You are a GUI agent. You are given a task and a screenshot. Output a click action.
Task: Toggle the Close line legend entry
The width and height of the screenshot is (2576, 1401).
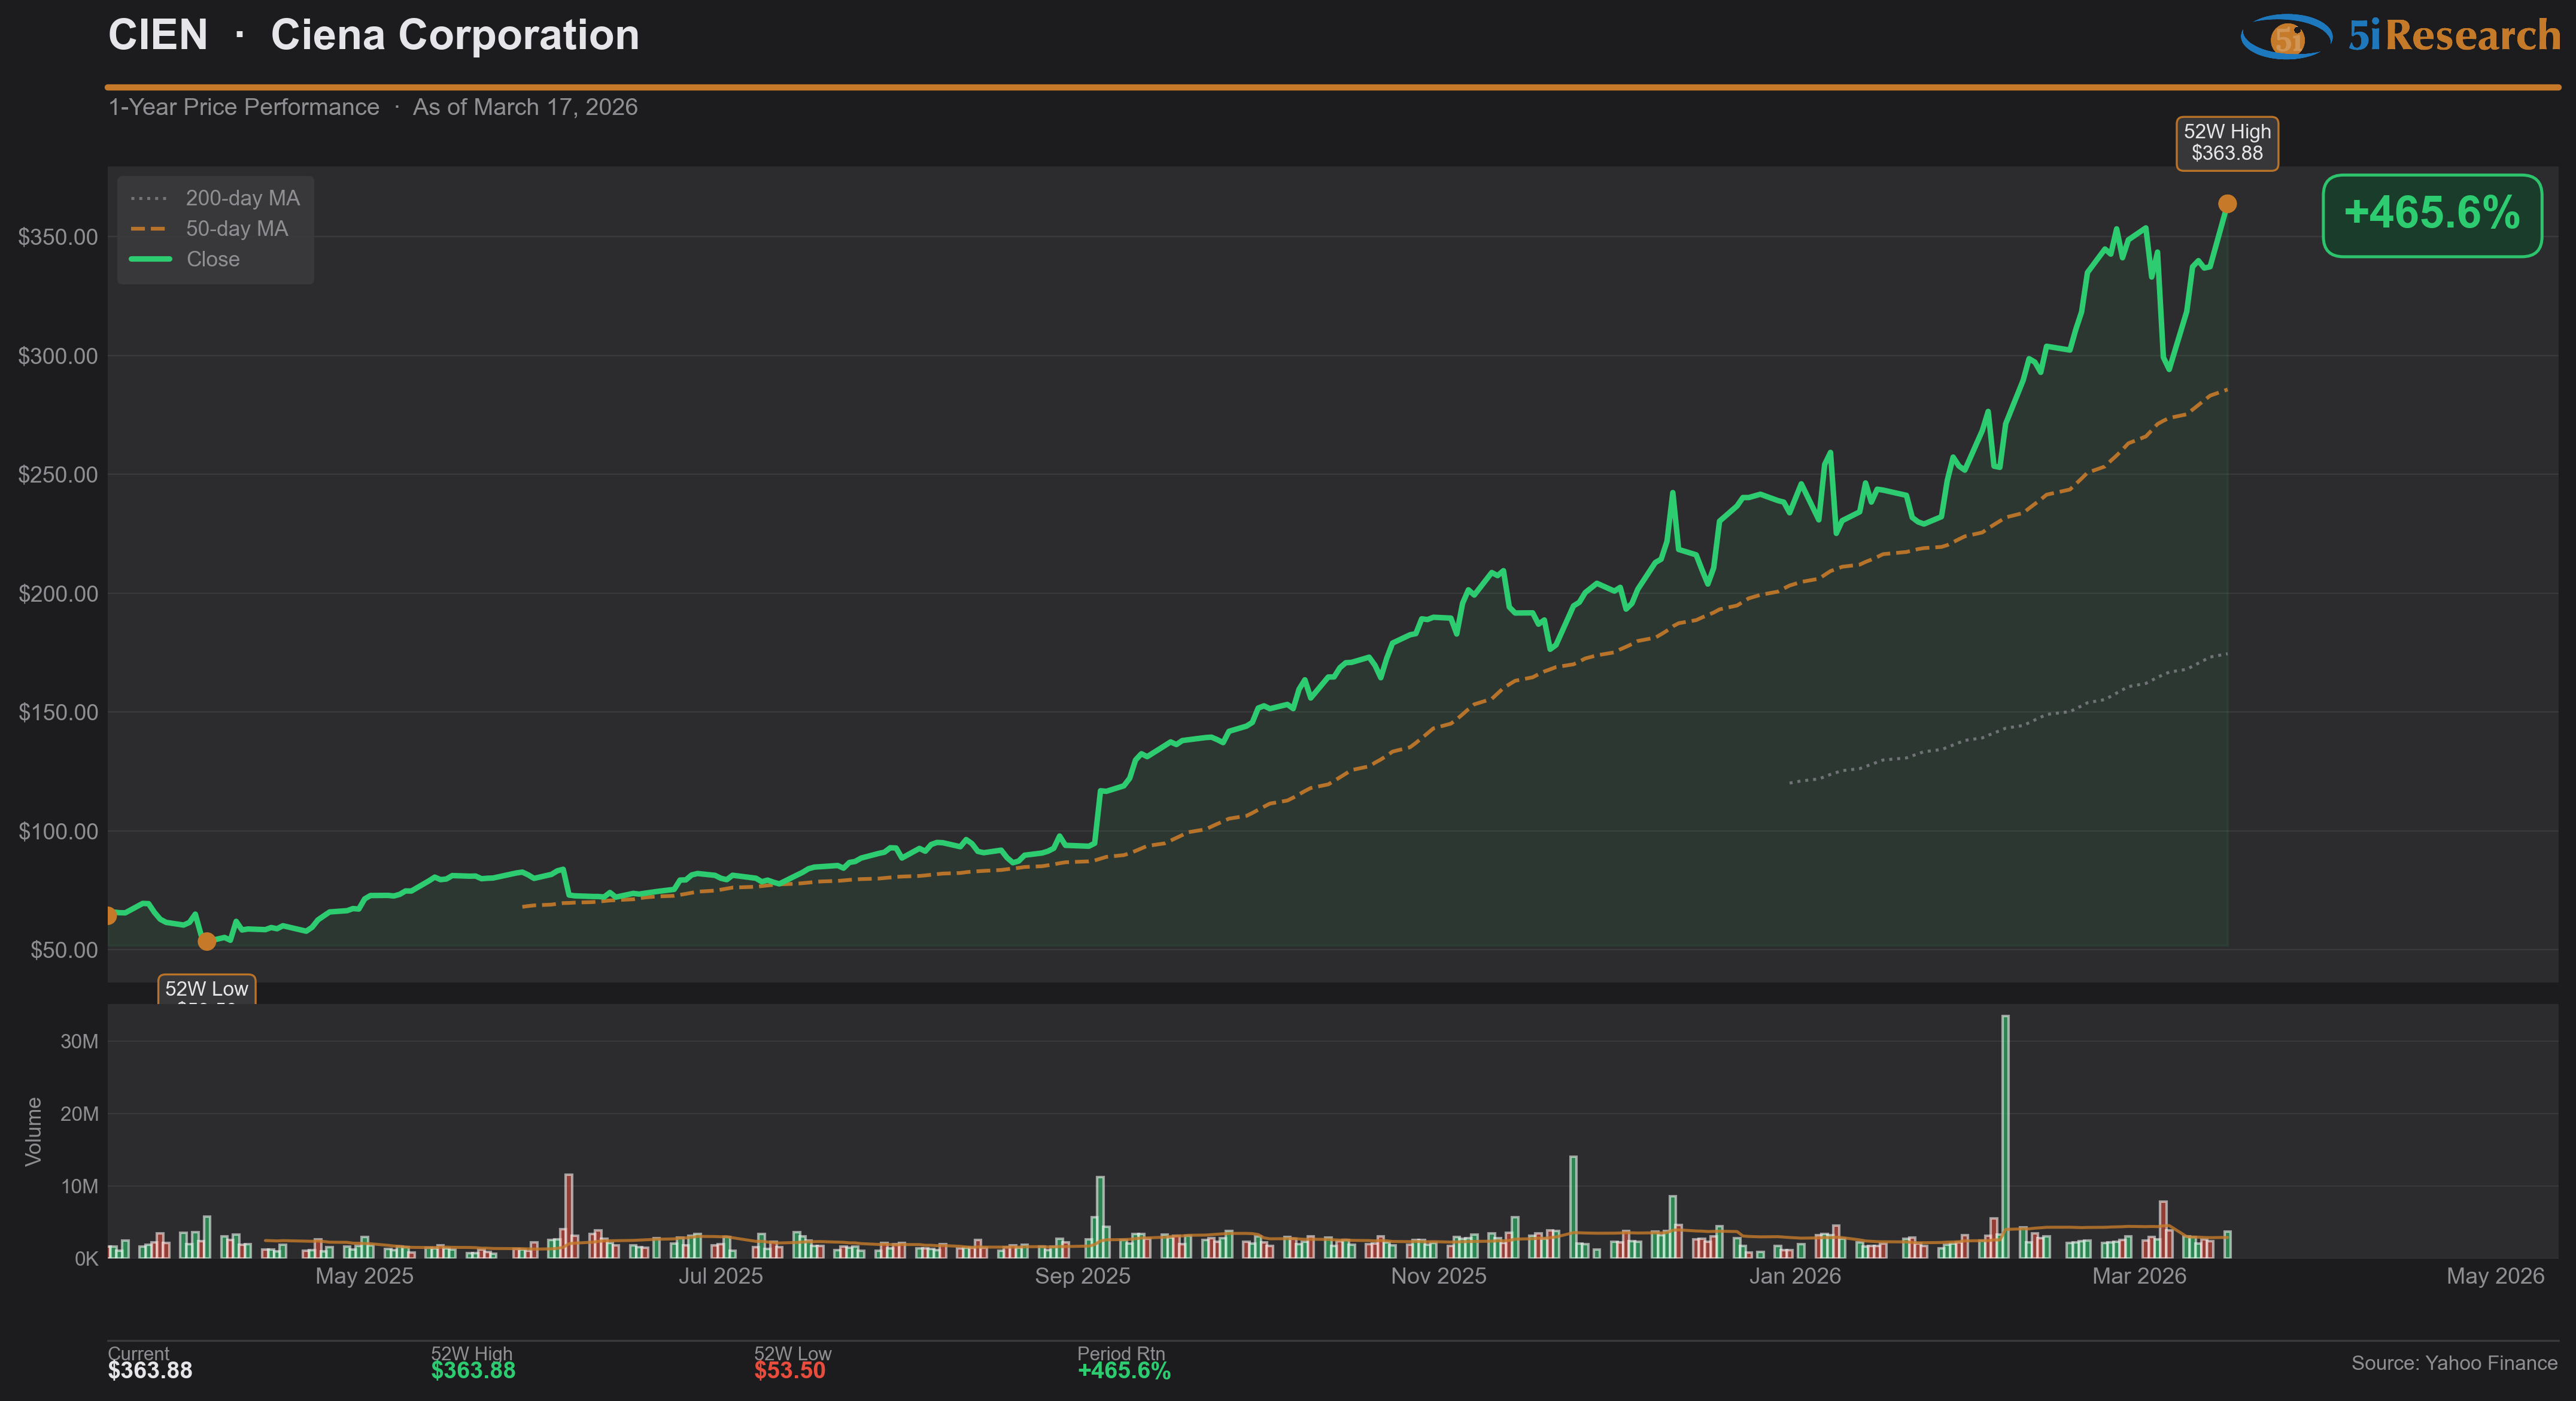click(186, 259)
